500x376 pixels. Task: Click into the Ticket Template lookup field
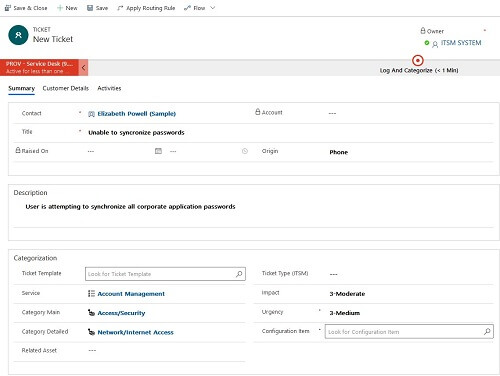tap(160, 274)
